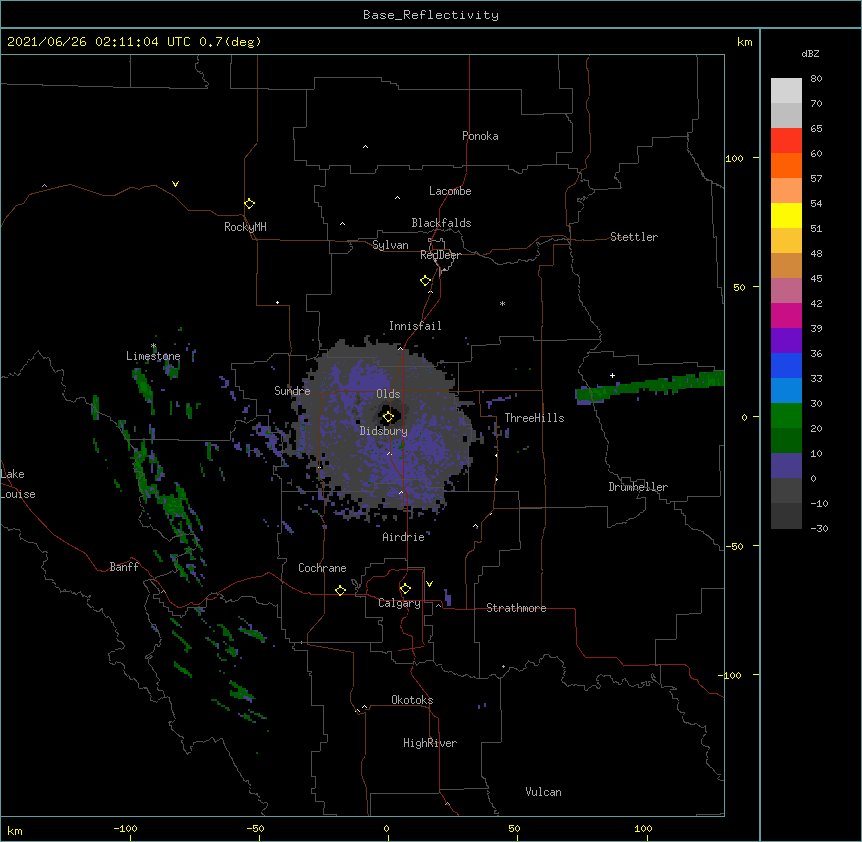
Task: Click the Olds label
Action: (388, 394)
